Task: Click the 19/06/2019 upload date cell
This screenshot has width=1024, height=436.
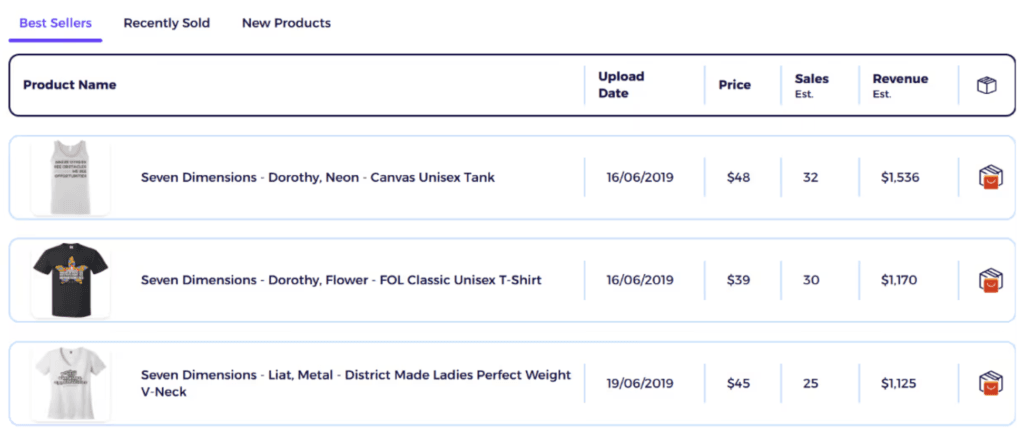Action: pyautogui.click(x=640, y=383)
